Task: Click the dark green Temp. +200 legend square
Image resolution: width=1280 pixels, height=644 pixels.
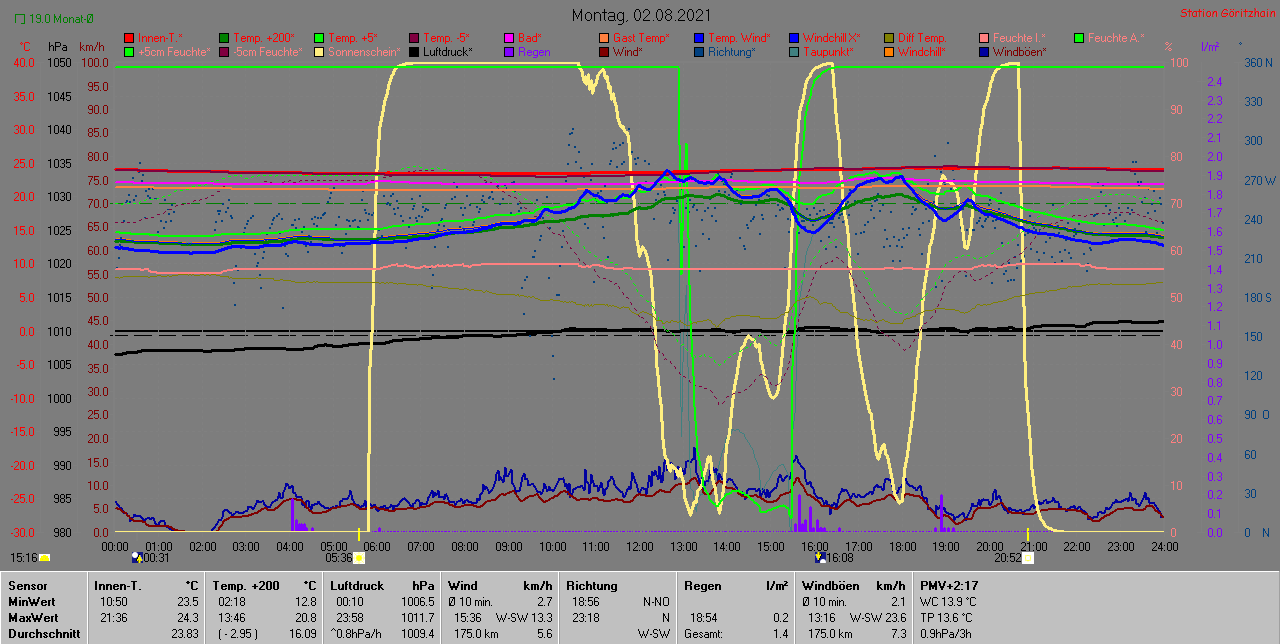Action: [223, 38]
